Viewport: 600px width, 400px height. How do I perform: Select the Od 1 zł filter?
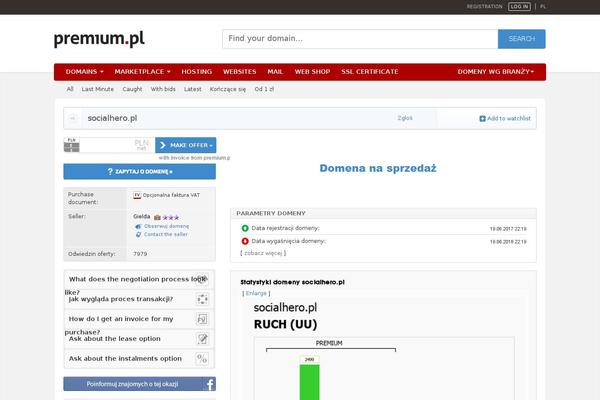click(x=264, y=89)
